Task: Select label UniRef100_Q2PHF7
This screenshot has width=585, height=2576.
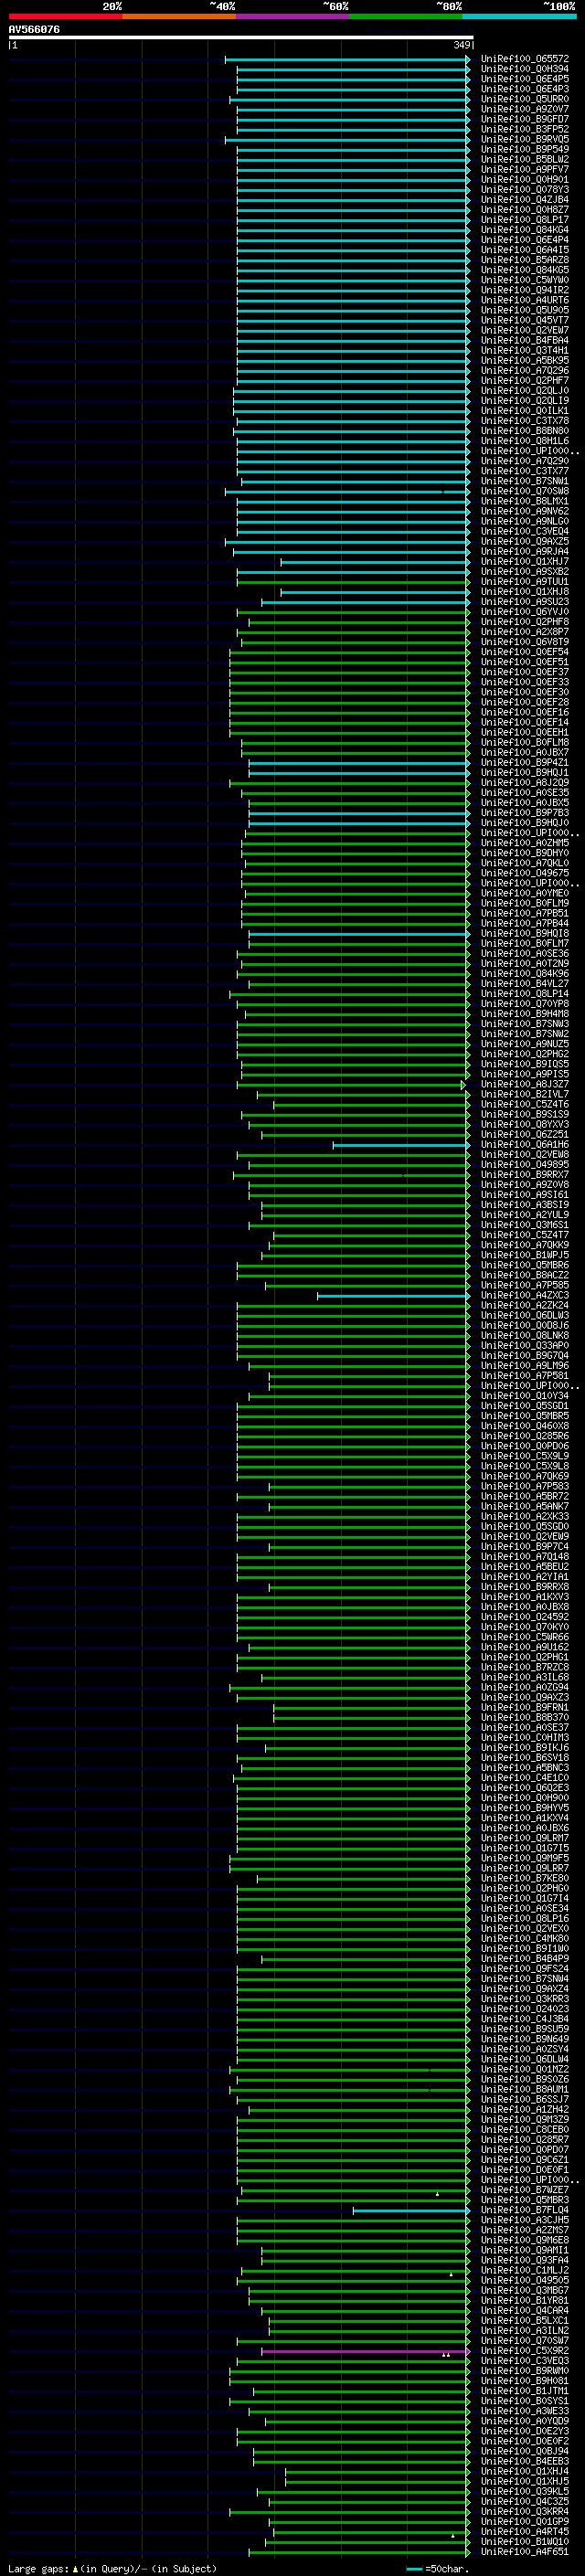Action: 525,382
